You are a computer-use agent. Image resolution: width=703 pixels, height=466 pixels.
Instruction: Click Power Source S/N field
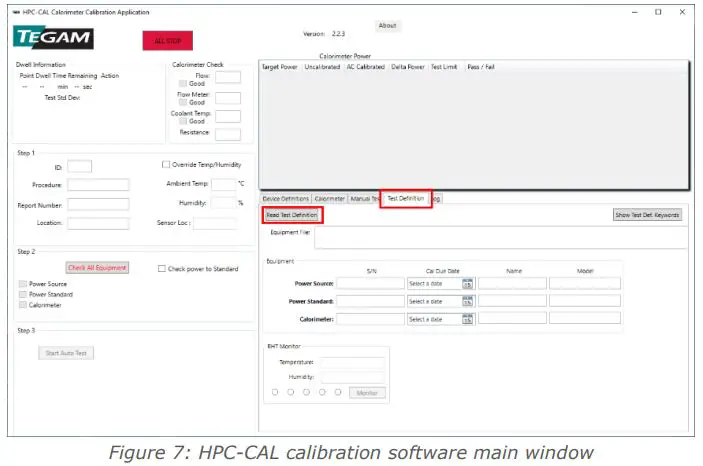[x=370, y=283]
